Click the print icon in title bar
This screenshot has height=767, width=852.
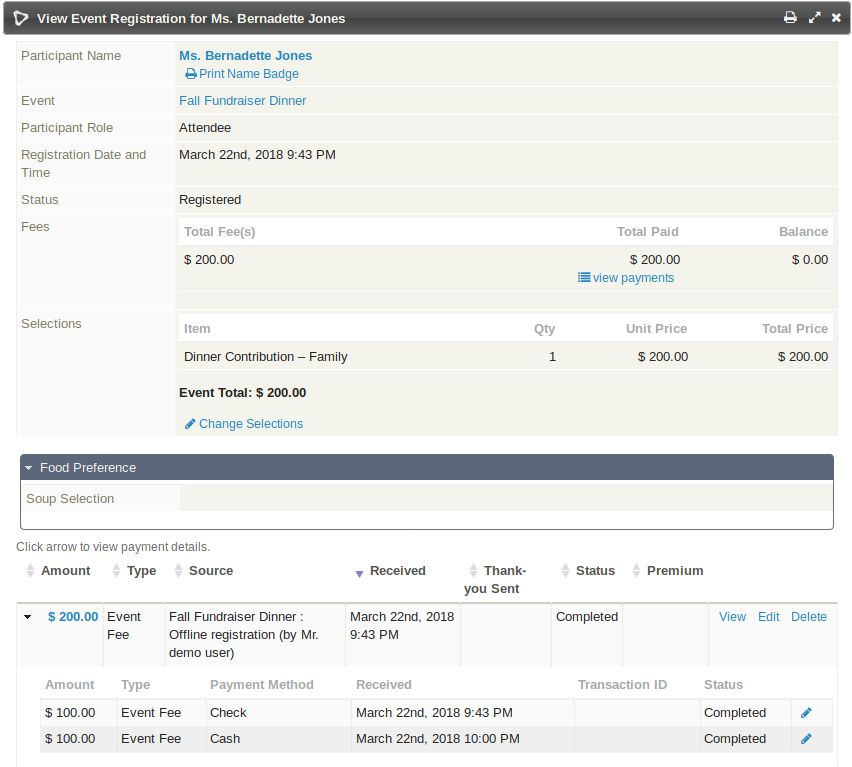pyautogui.click(x=790, y=18)
